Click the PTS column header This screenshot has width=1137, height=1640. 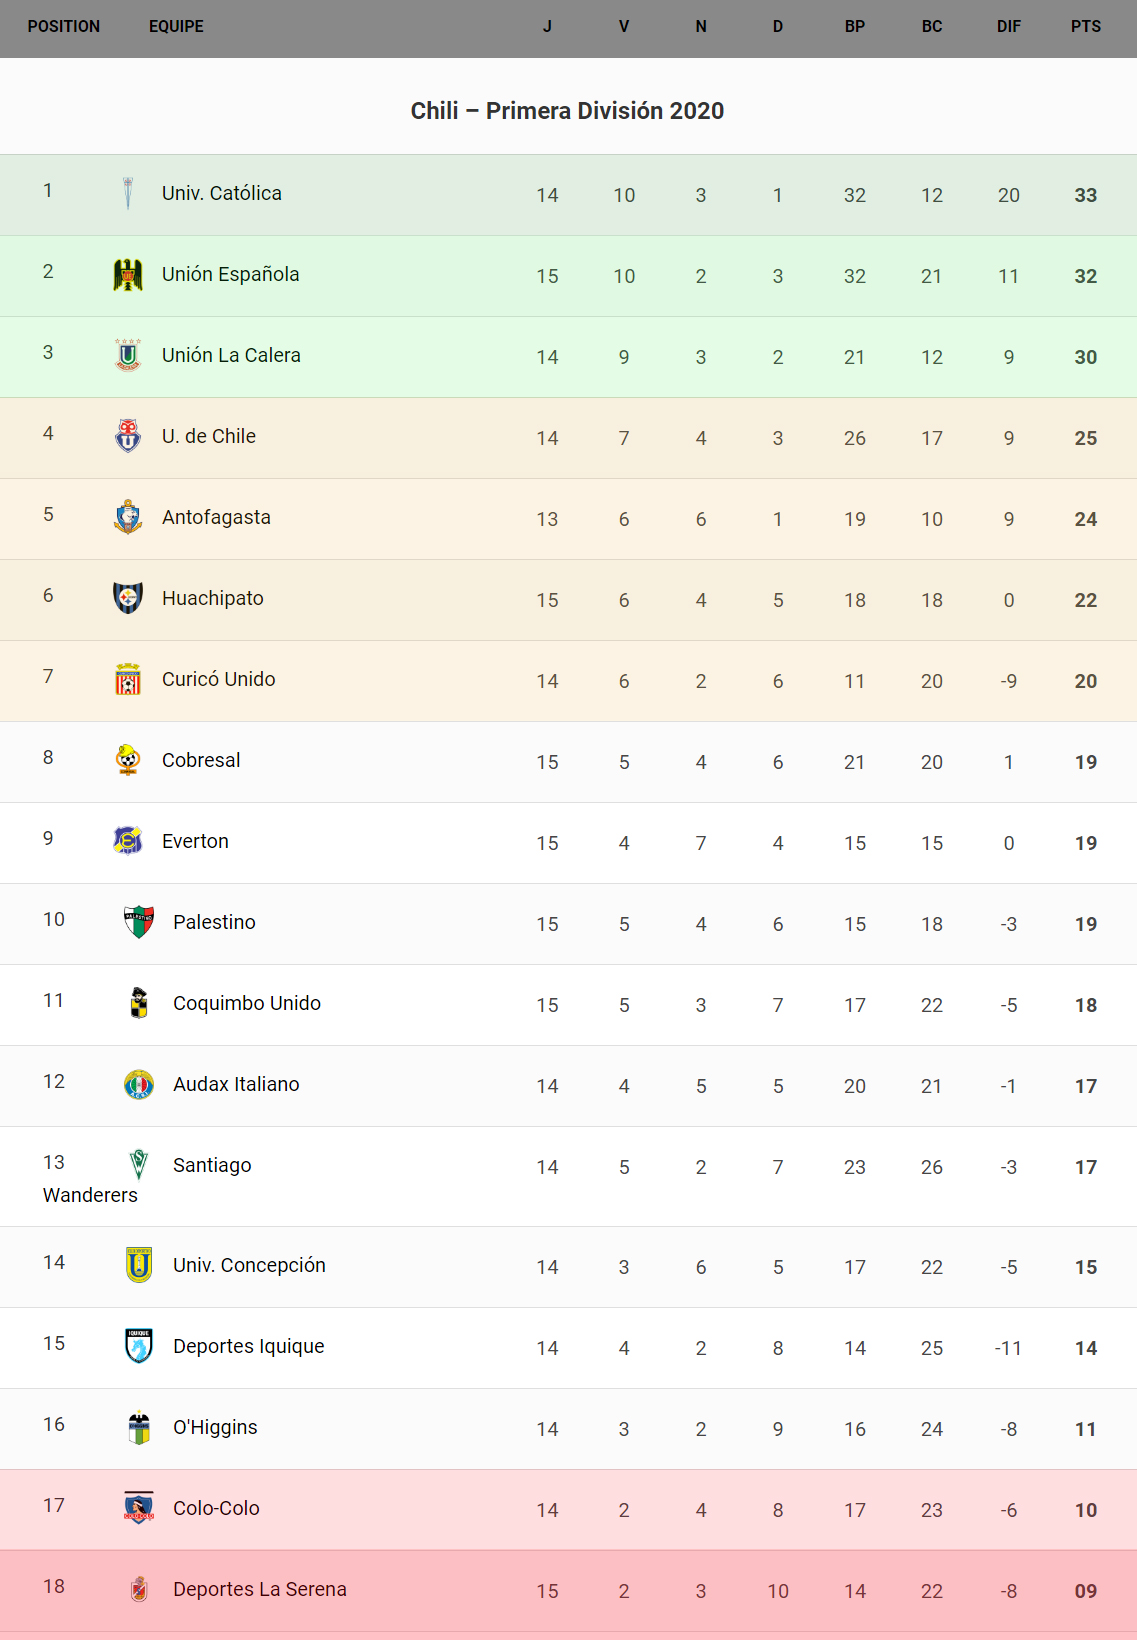click(x=1085, y=27)
